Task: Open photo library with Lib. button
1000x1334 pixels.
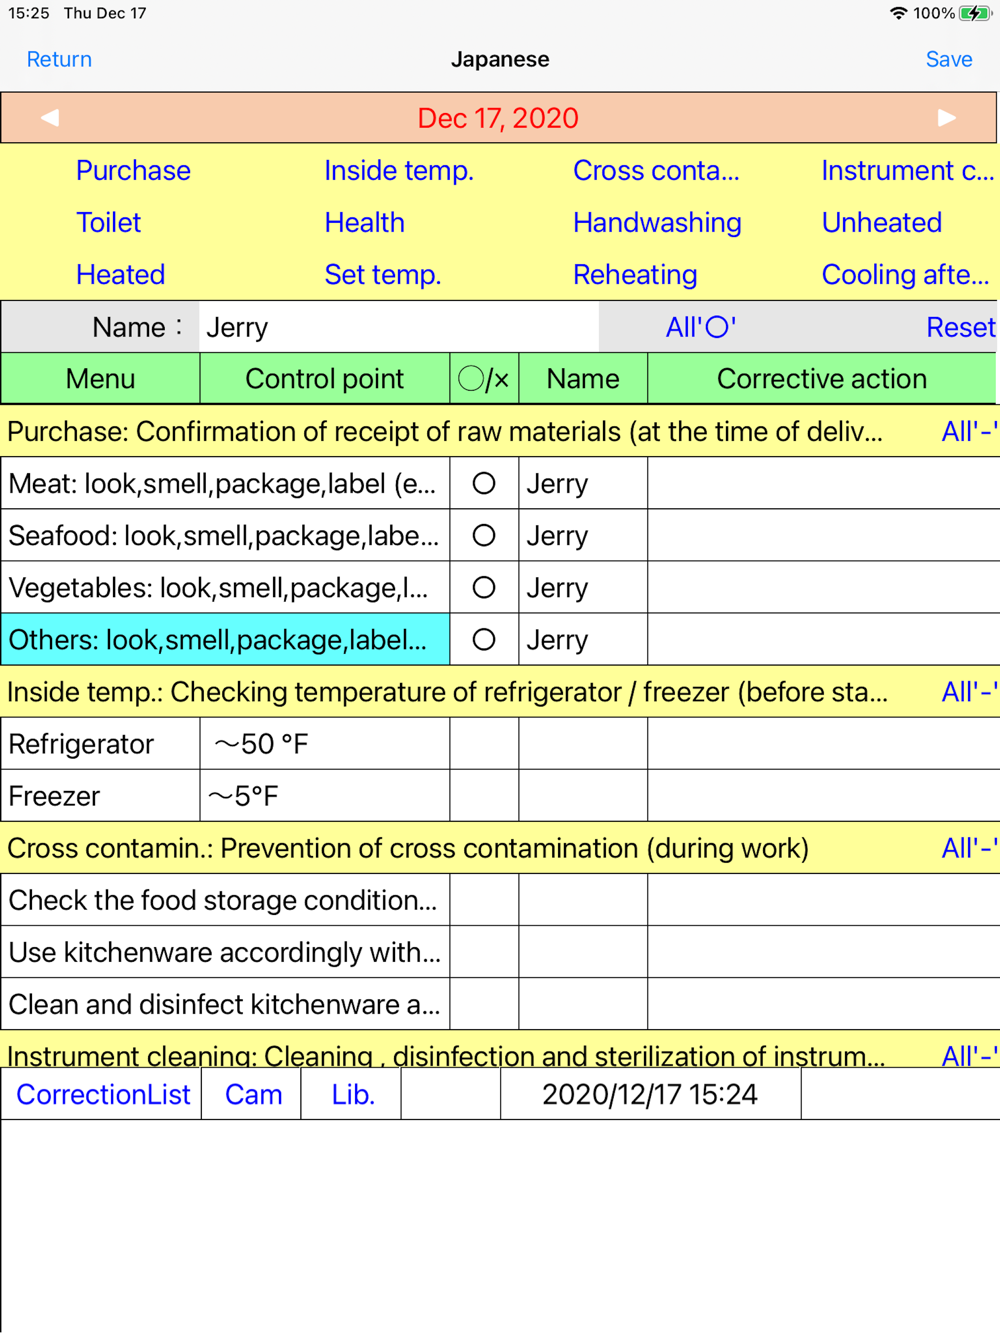Action: click(352, 1094)
